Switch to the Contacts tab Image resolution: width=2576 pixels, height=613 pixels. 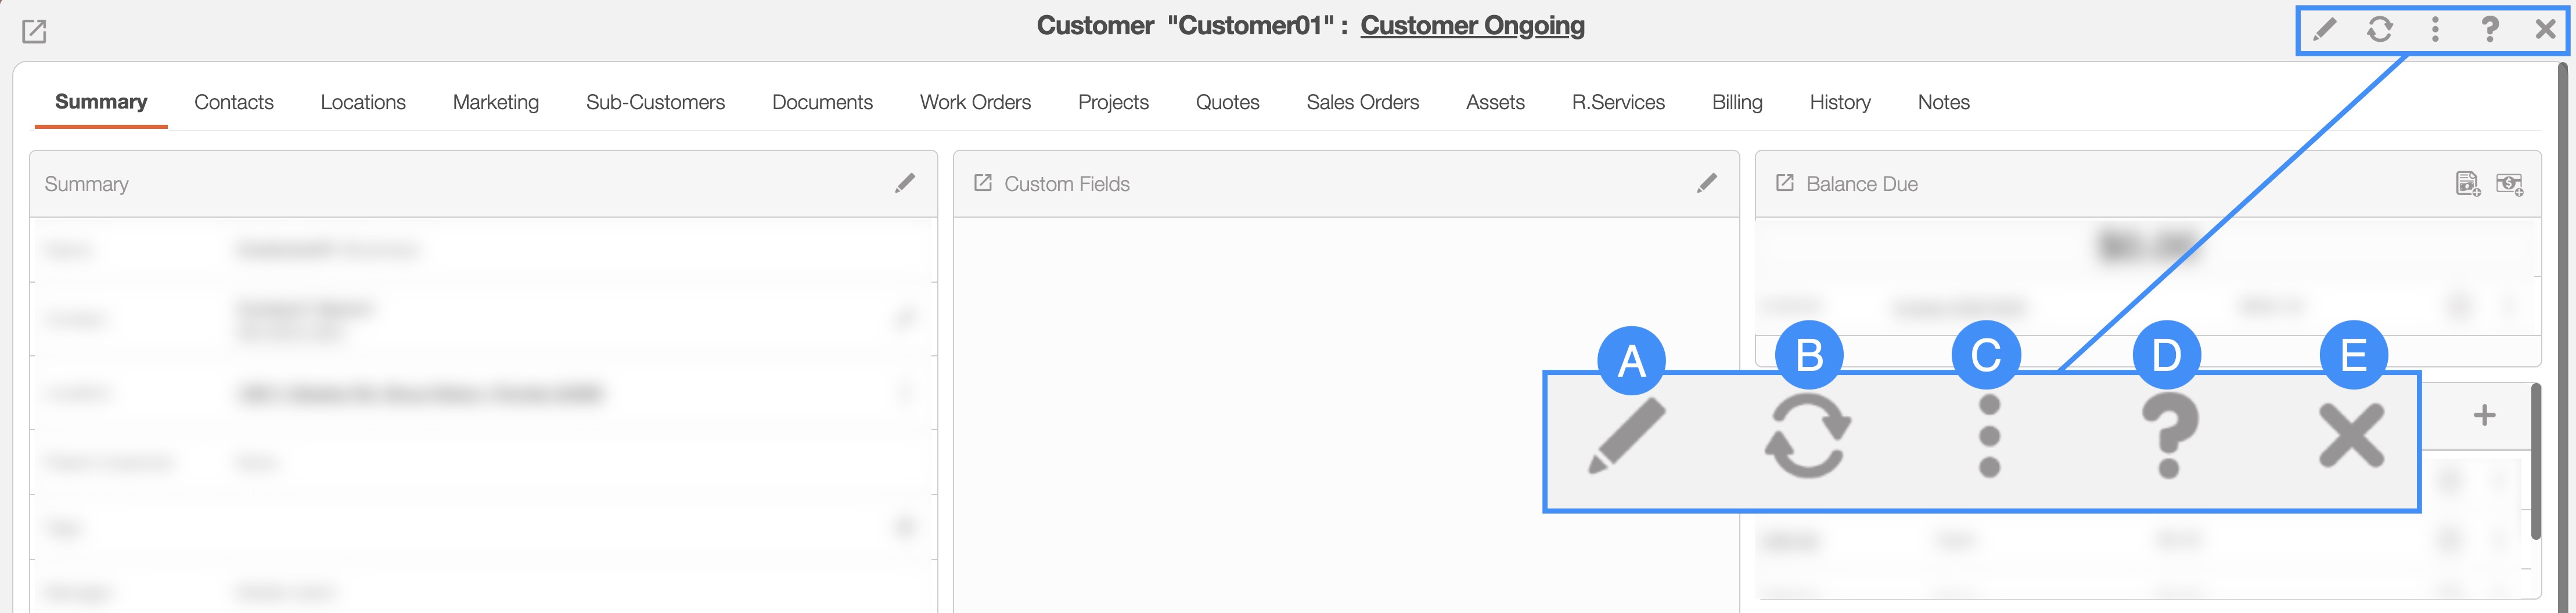coord(233,102)
